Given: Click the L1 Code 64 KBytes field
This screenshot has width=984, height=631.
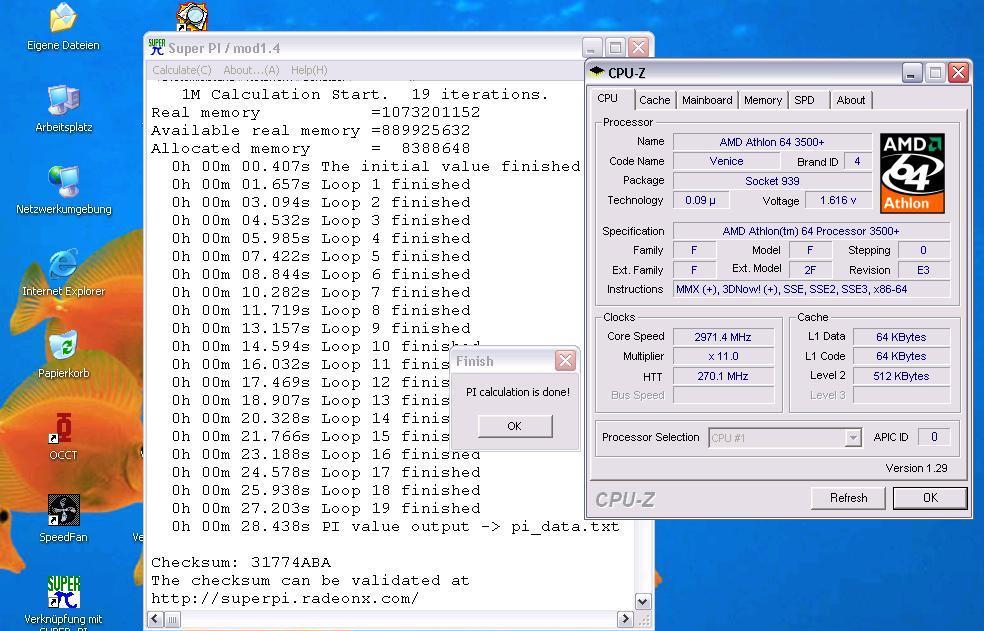Looking at the screenshot, I should (x=901, y=356).
